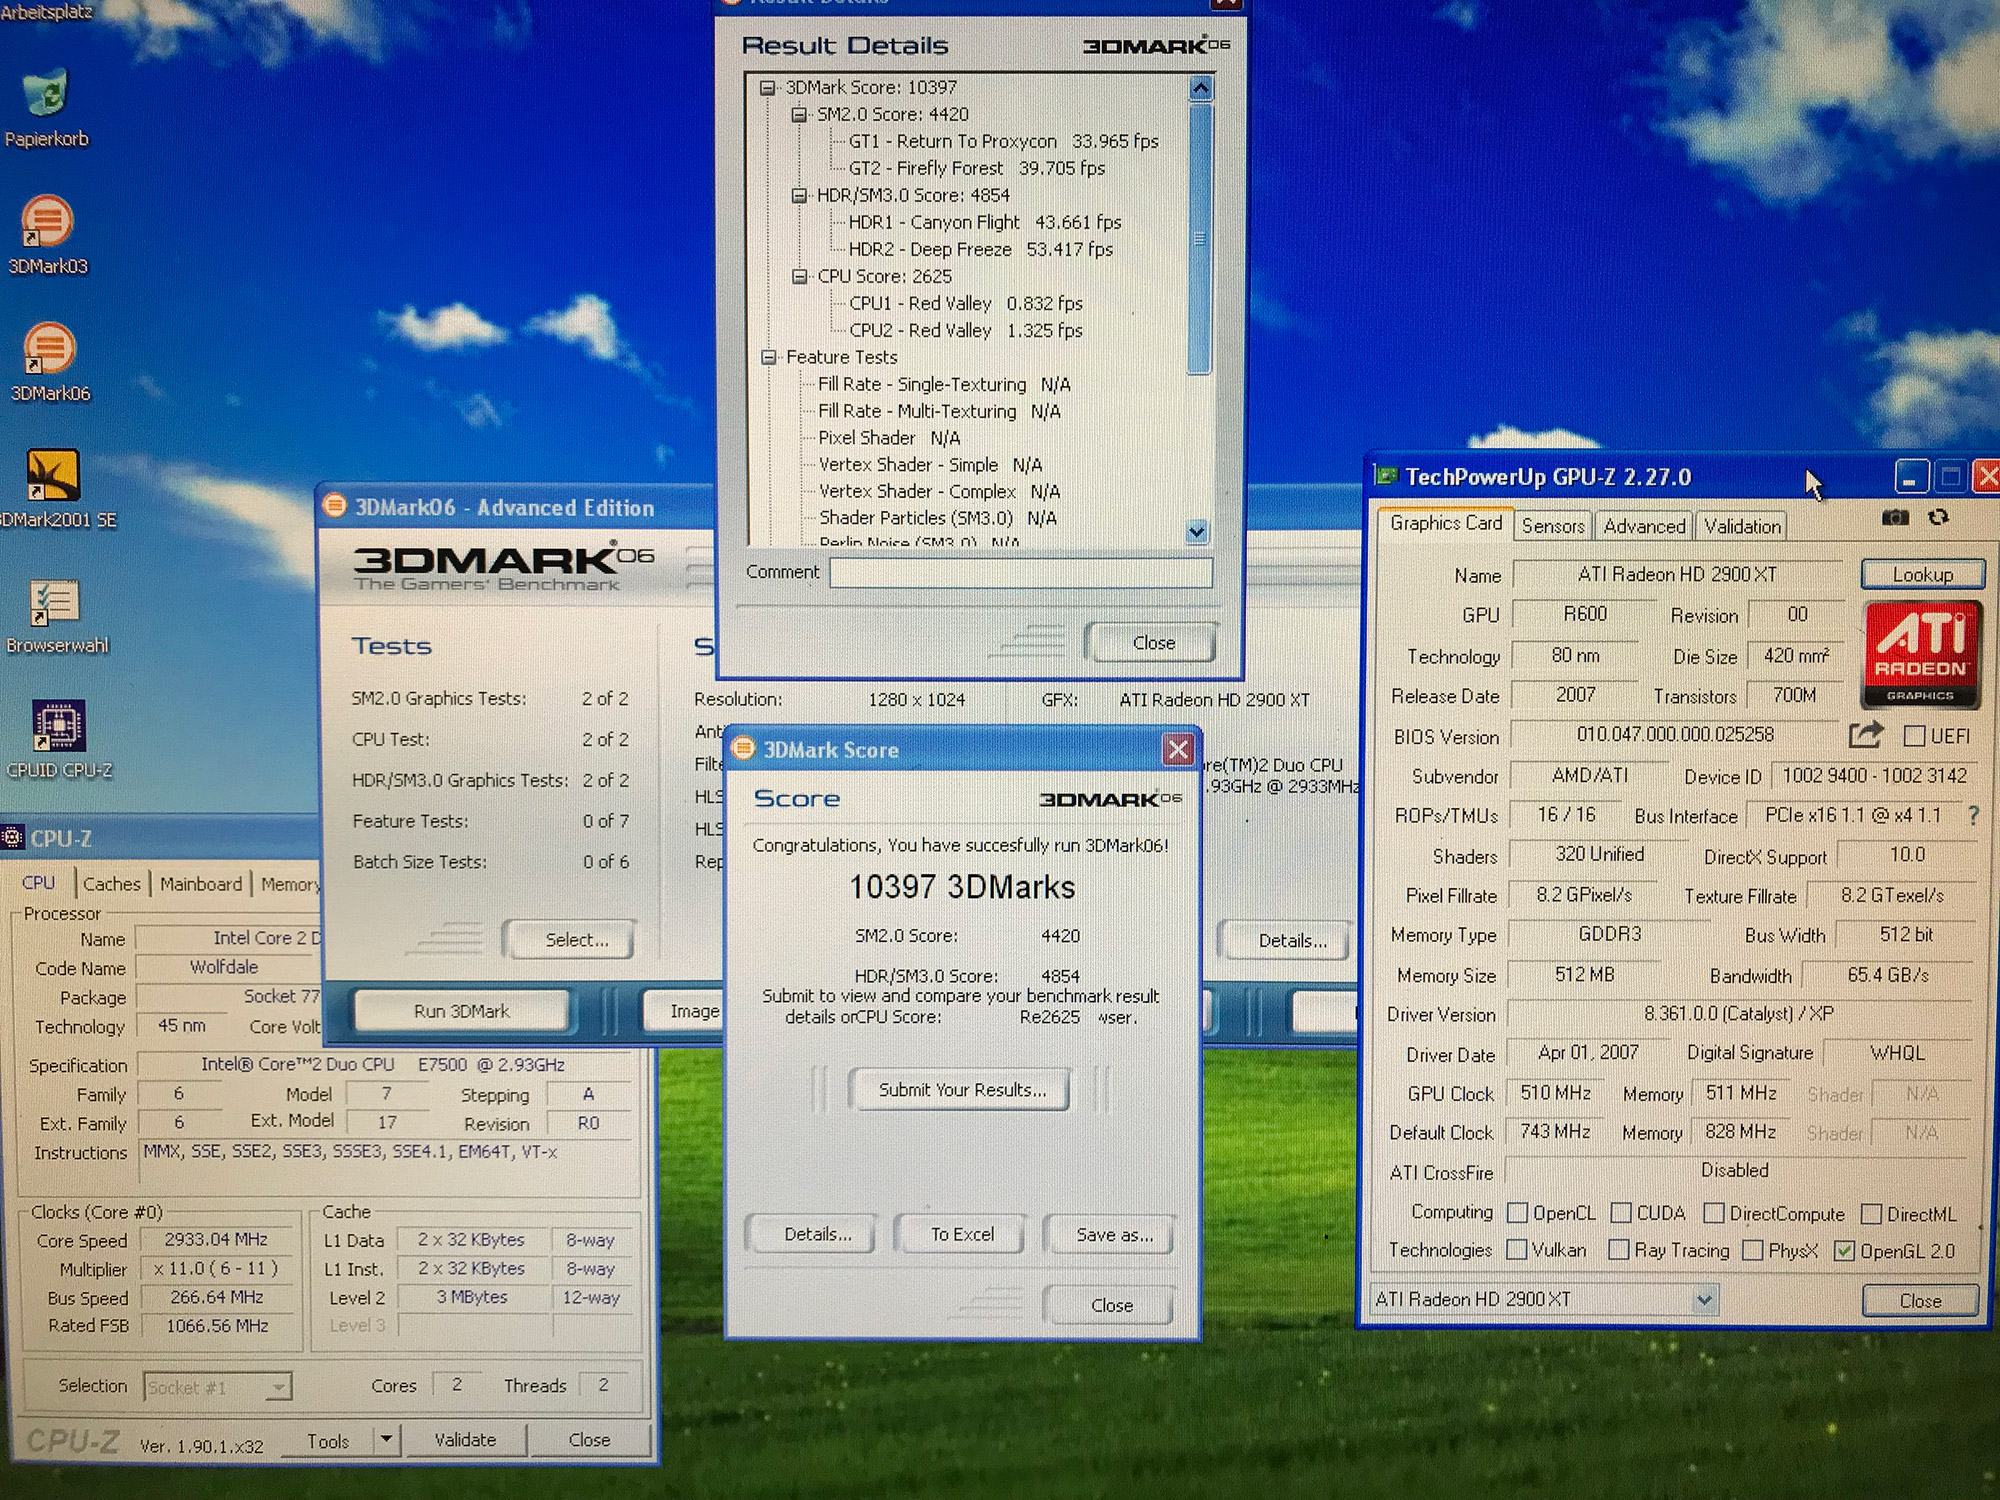Click the GPU-Z Close button

click(x=1920, y=1300)
